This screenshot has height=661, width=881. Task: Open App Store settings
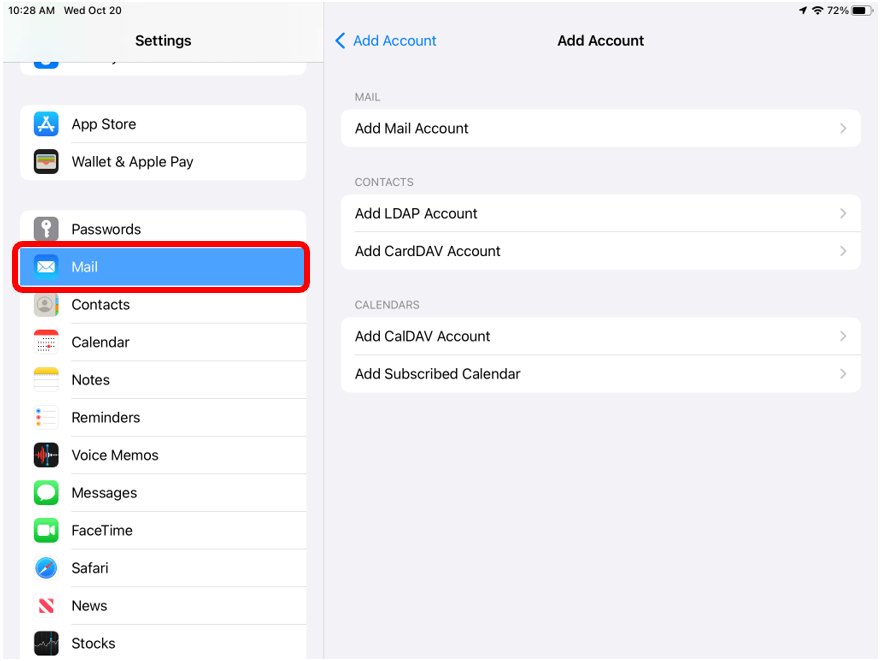click(x=163, y=124)
